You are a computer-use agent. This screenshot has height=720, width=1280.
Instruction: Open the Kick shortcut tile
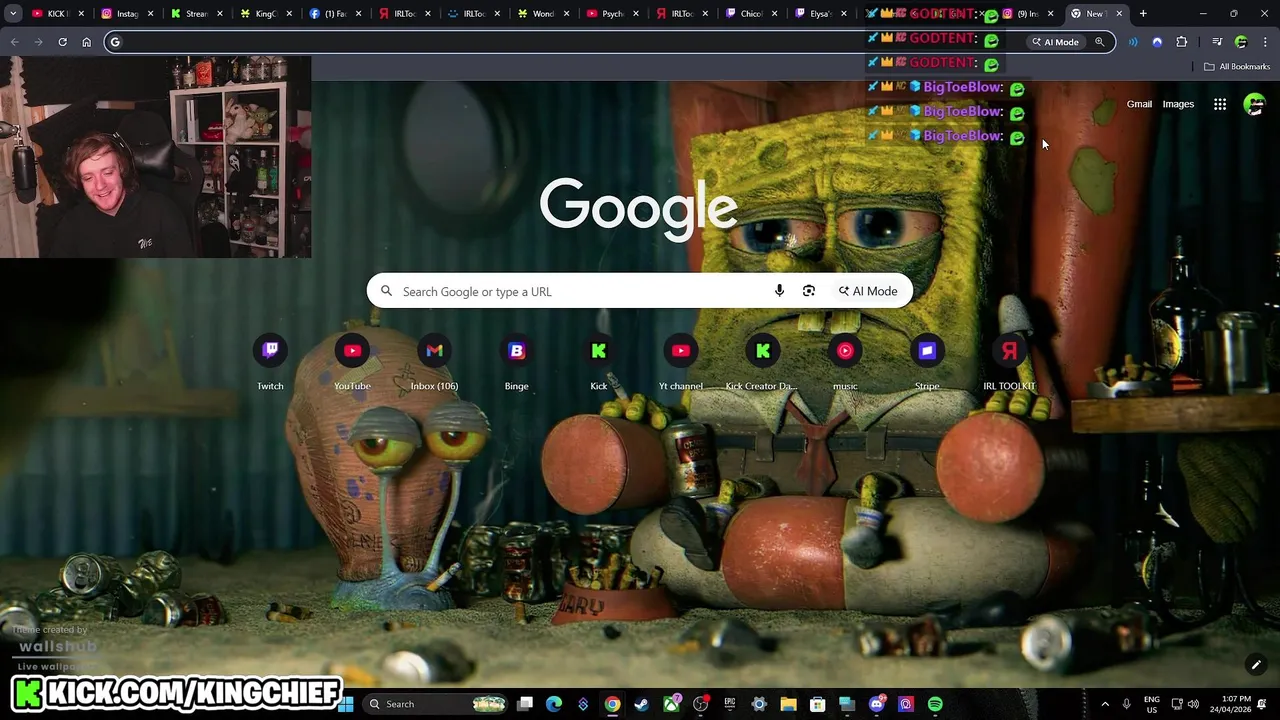pyautogui.click(x=599, y=363)
